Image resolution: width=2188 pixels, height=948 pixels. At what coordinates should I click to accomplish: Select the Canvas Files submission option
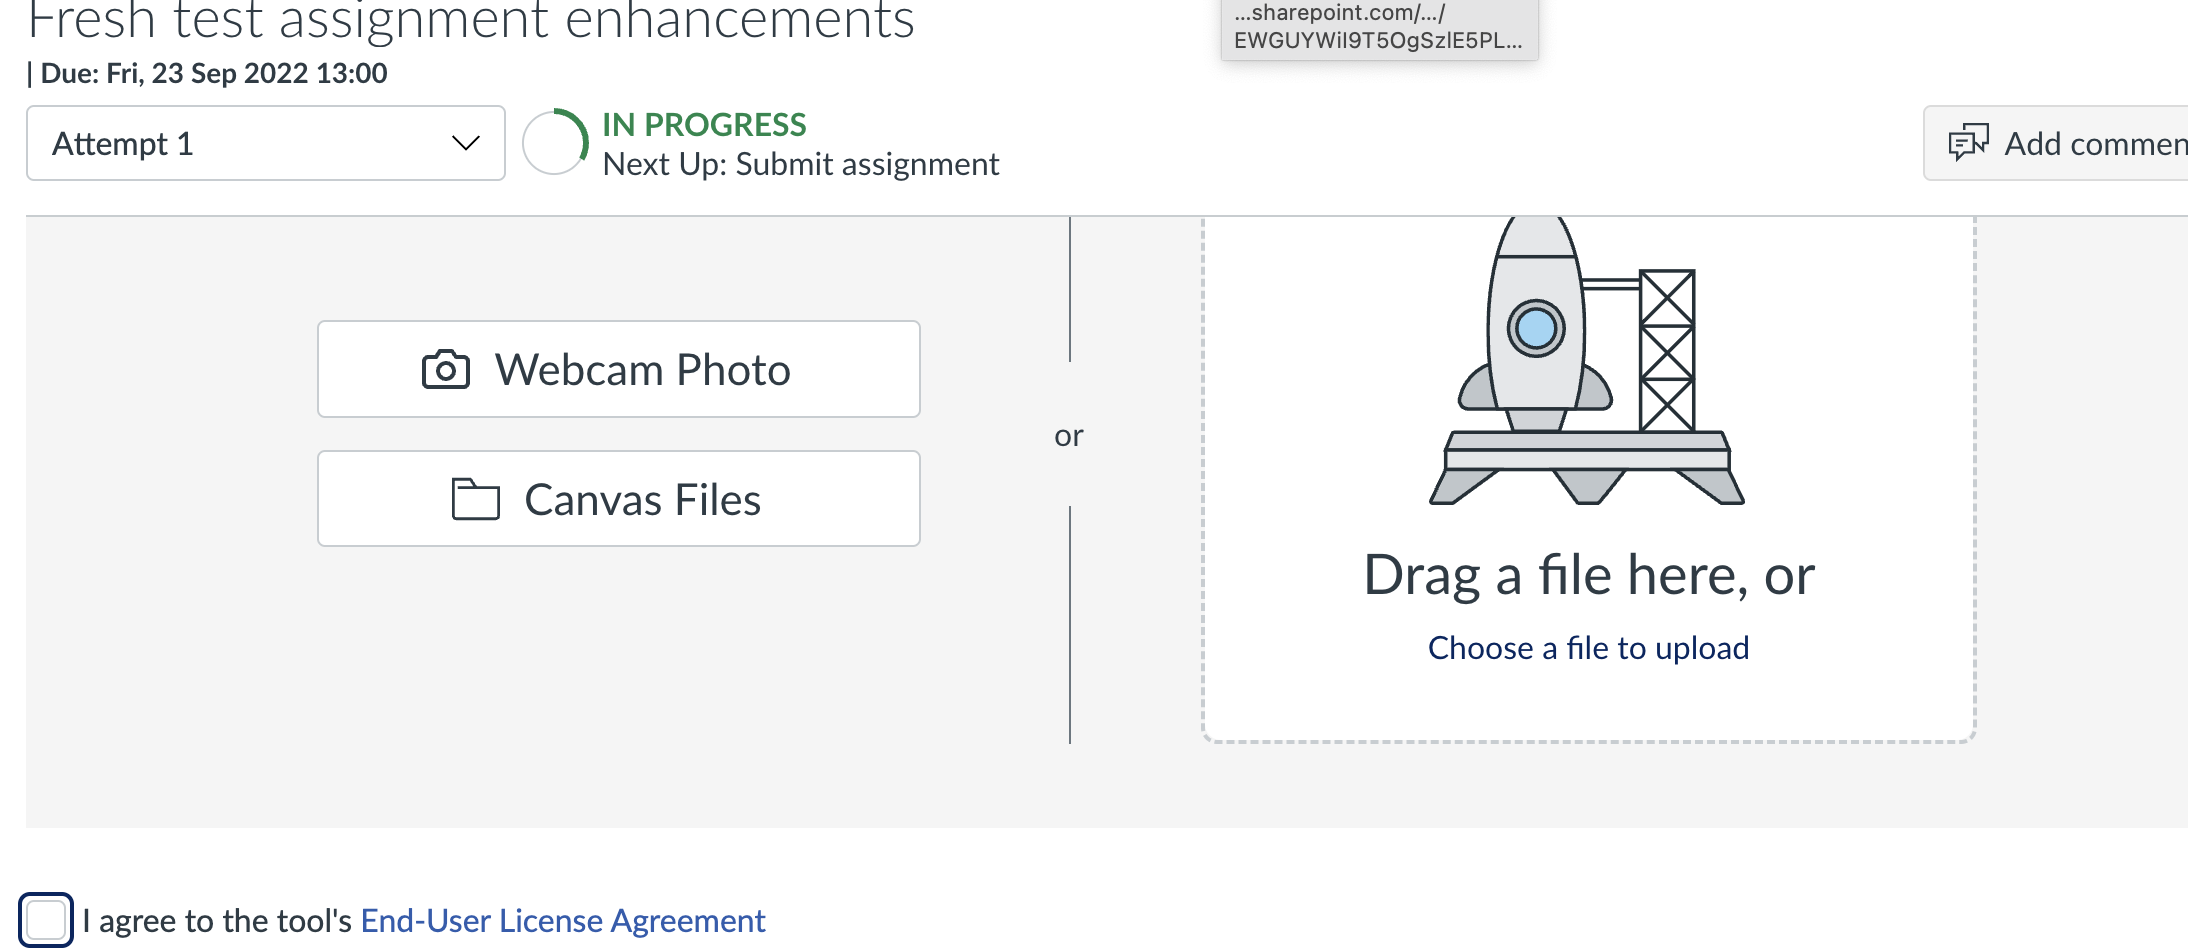(x=618, y=499)
